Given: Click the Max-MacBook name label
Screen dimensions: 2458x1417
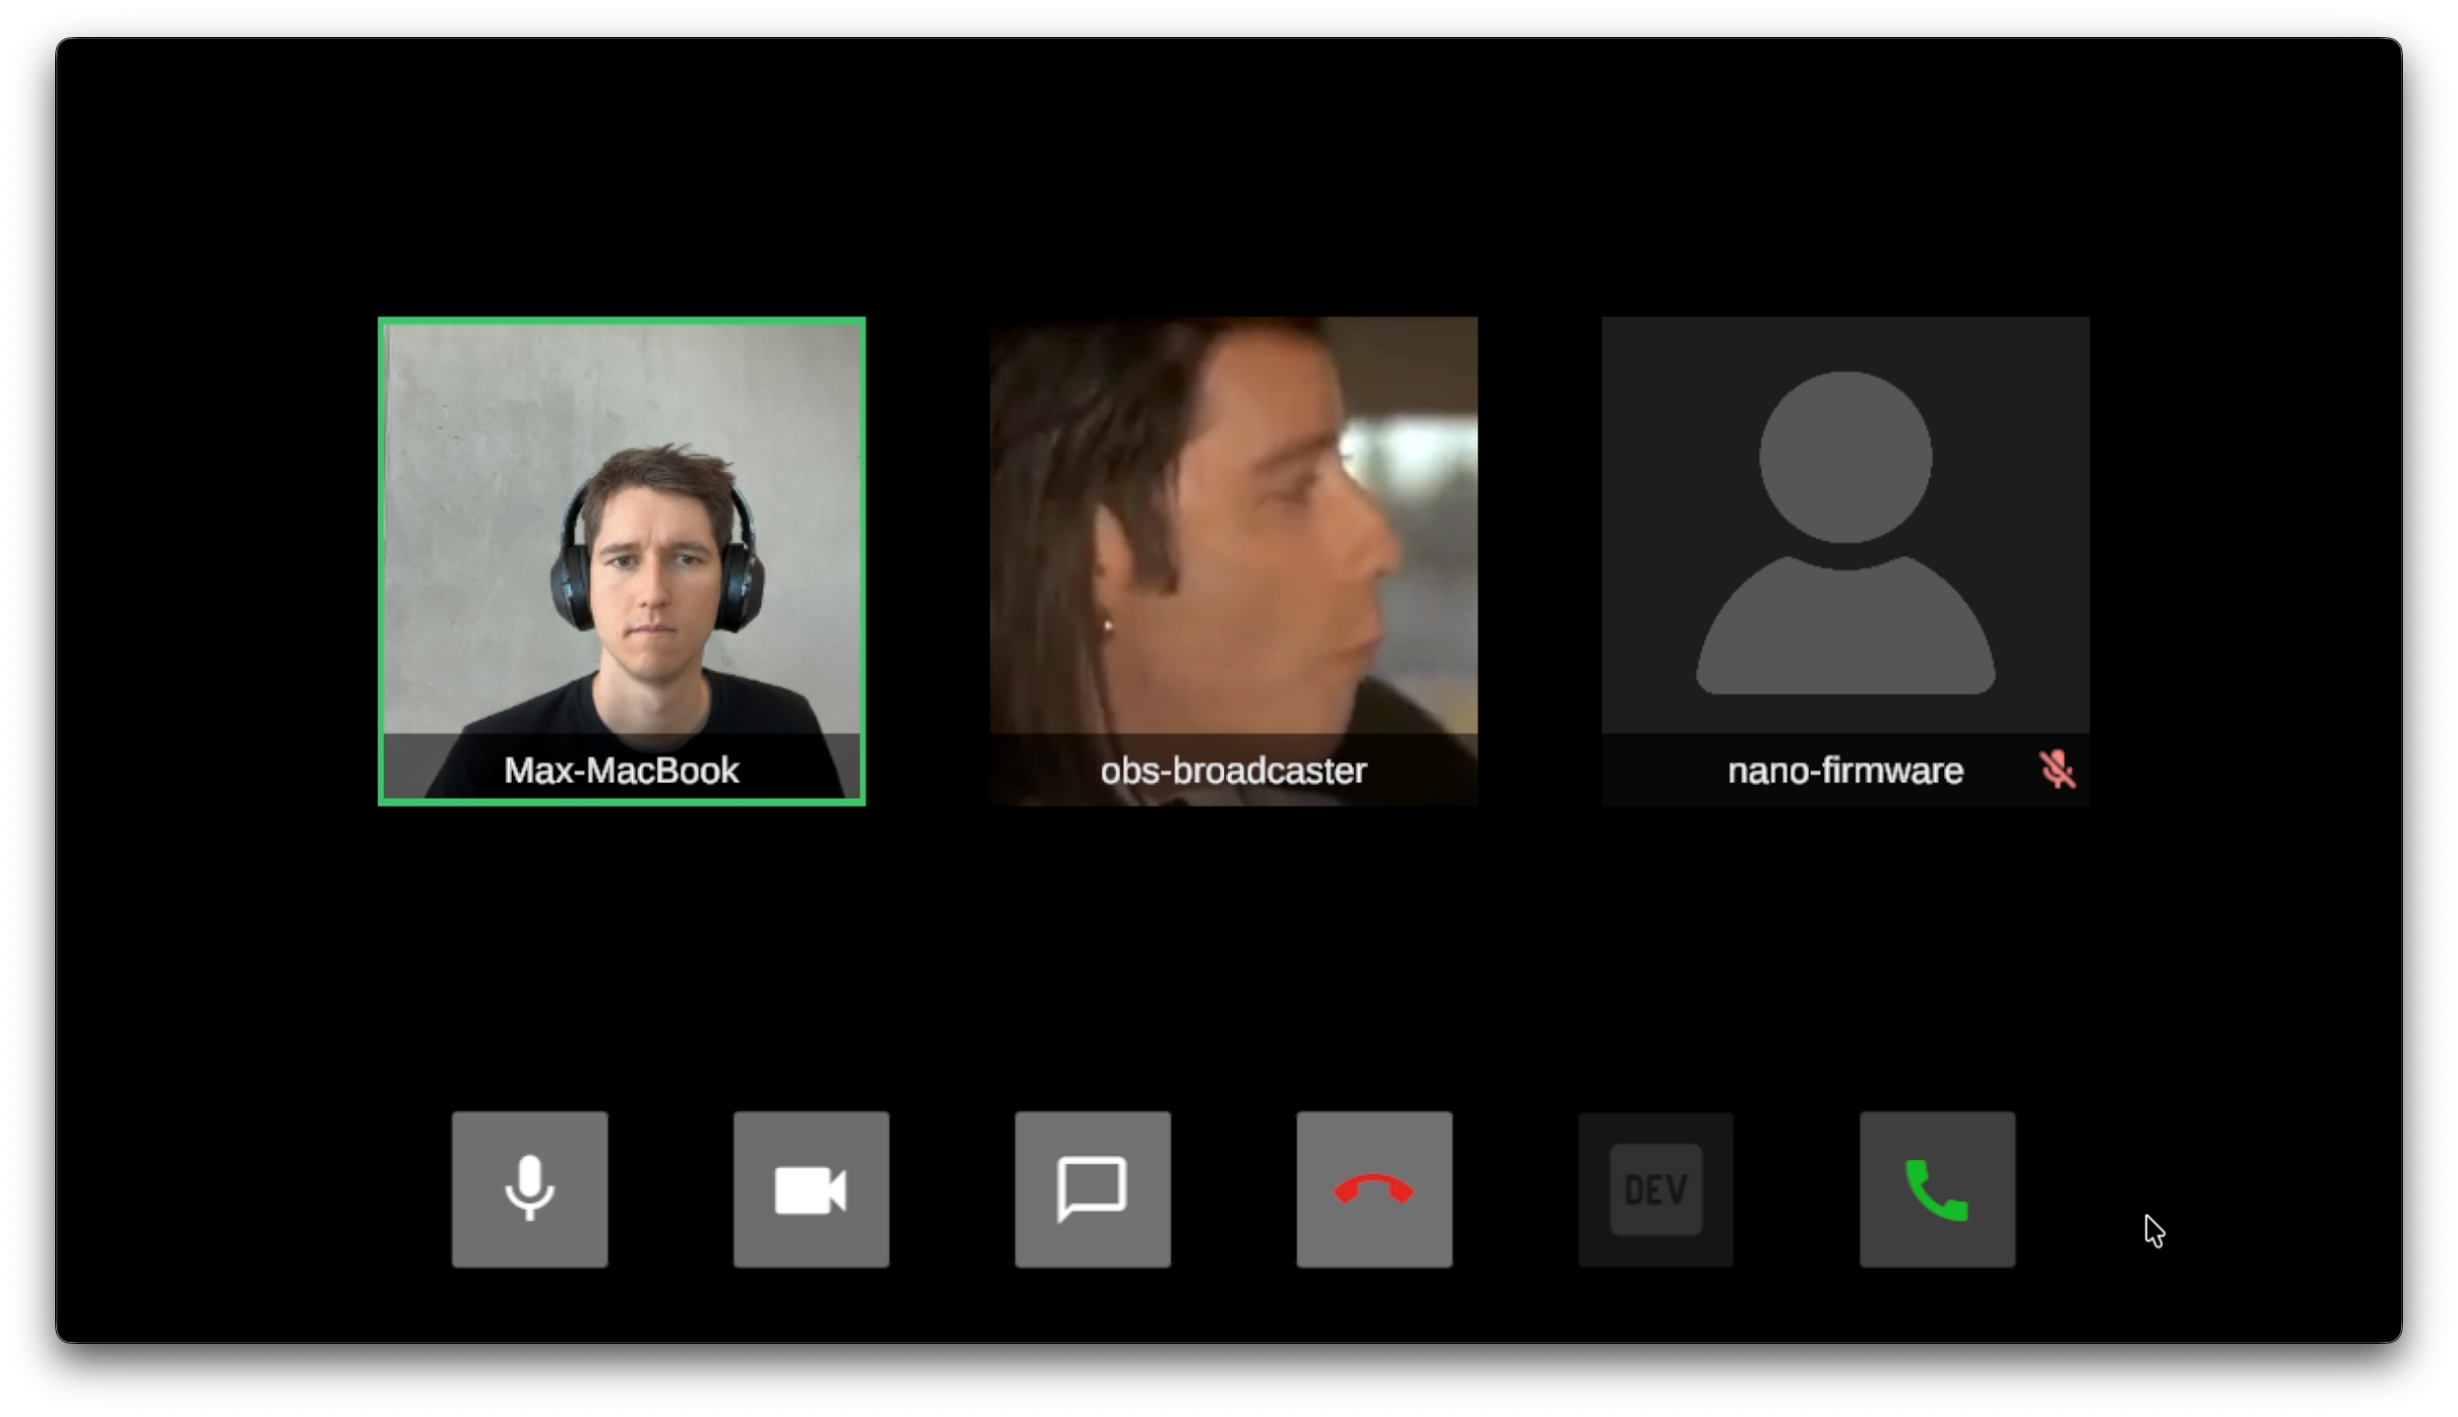Looking at the screenshot, I should 621,770.
